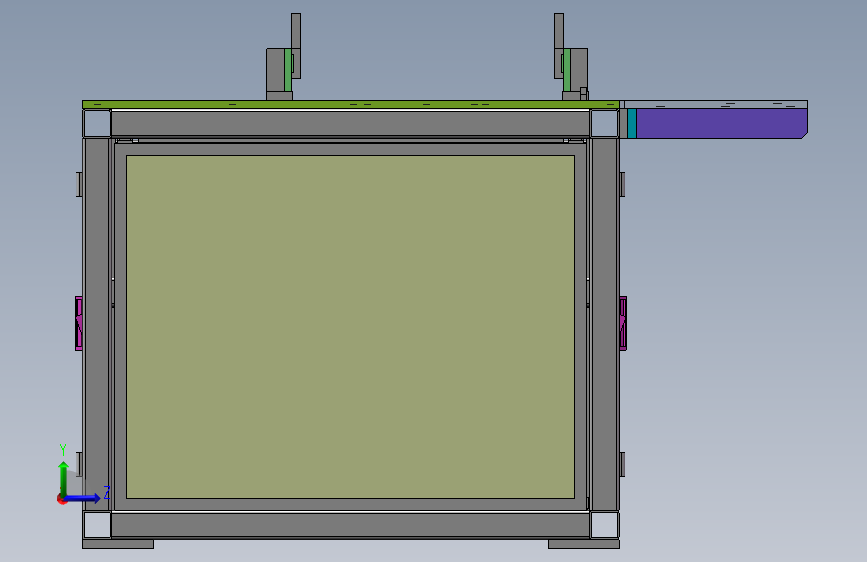Click the blue Z axis arrow of the triad

click(x=83, y=498)
